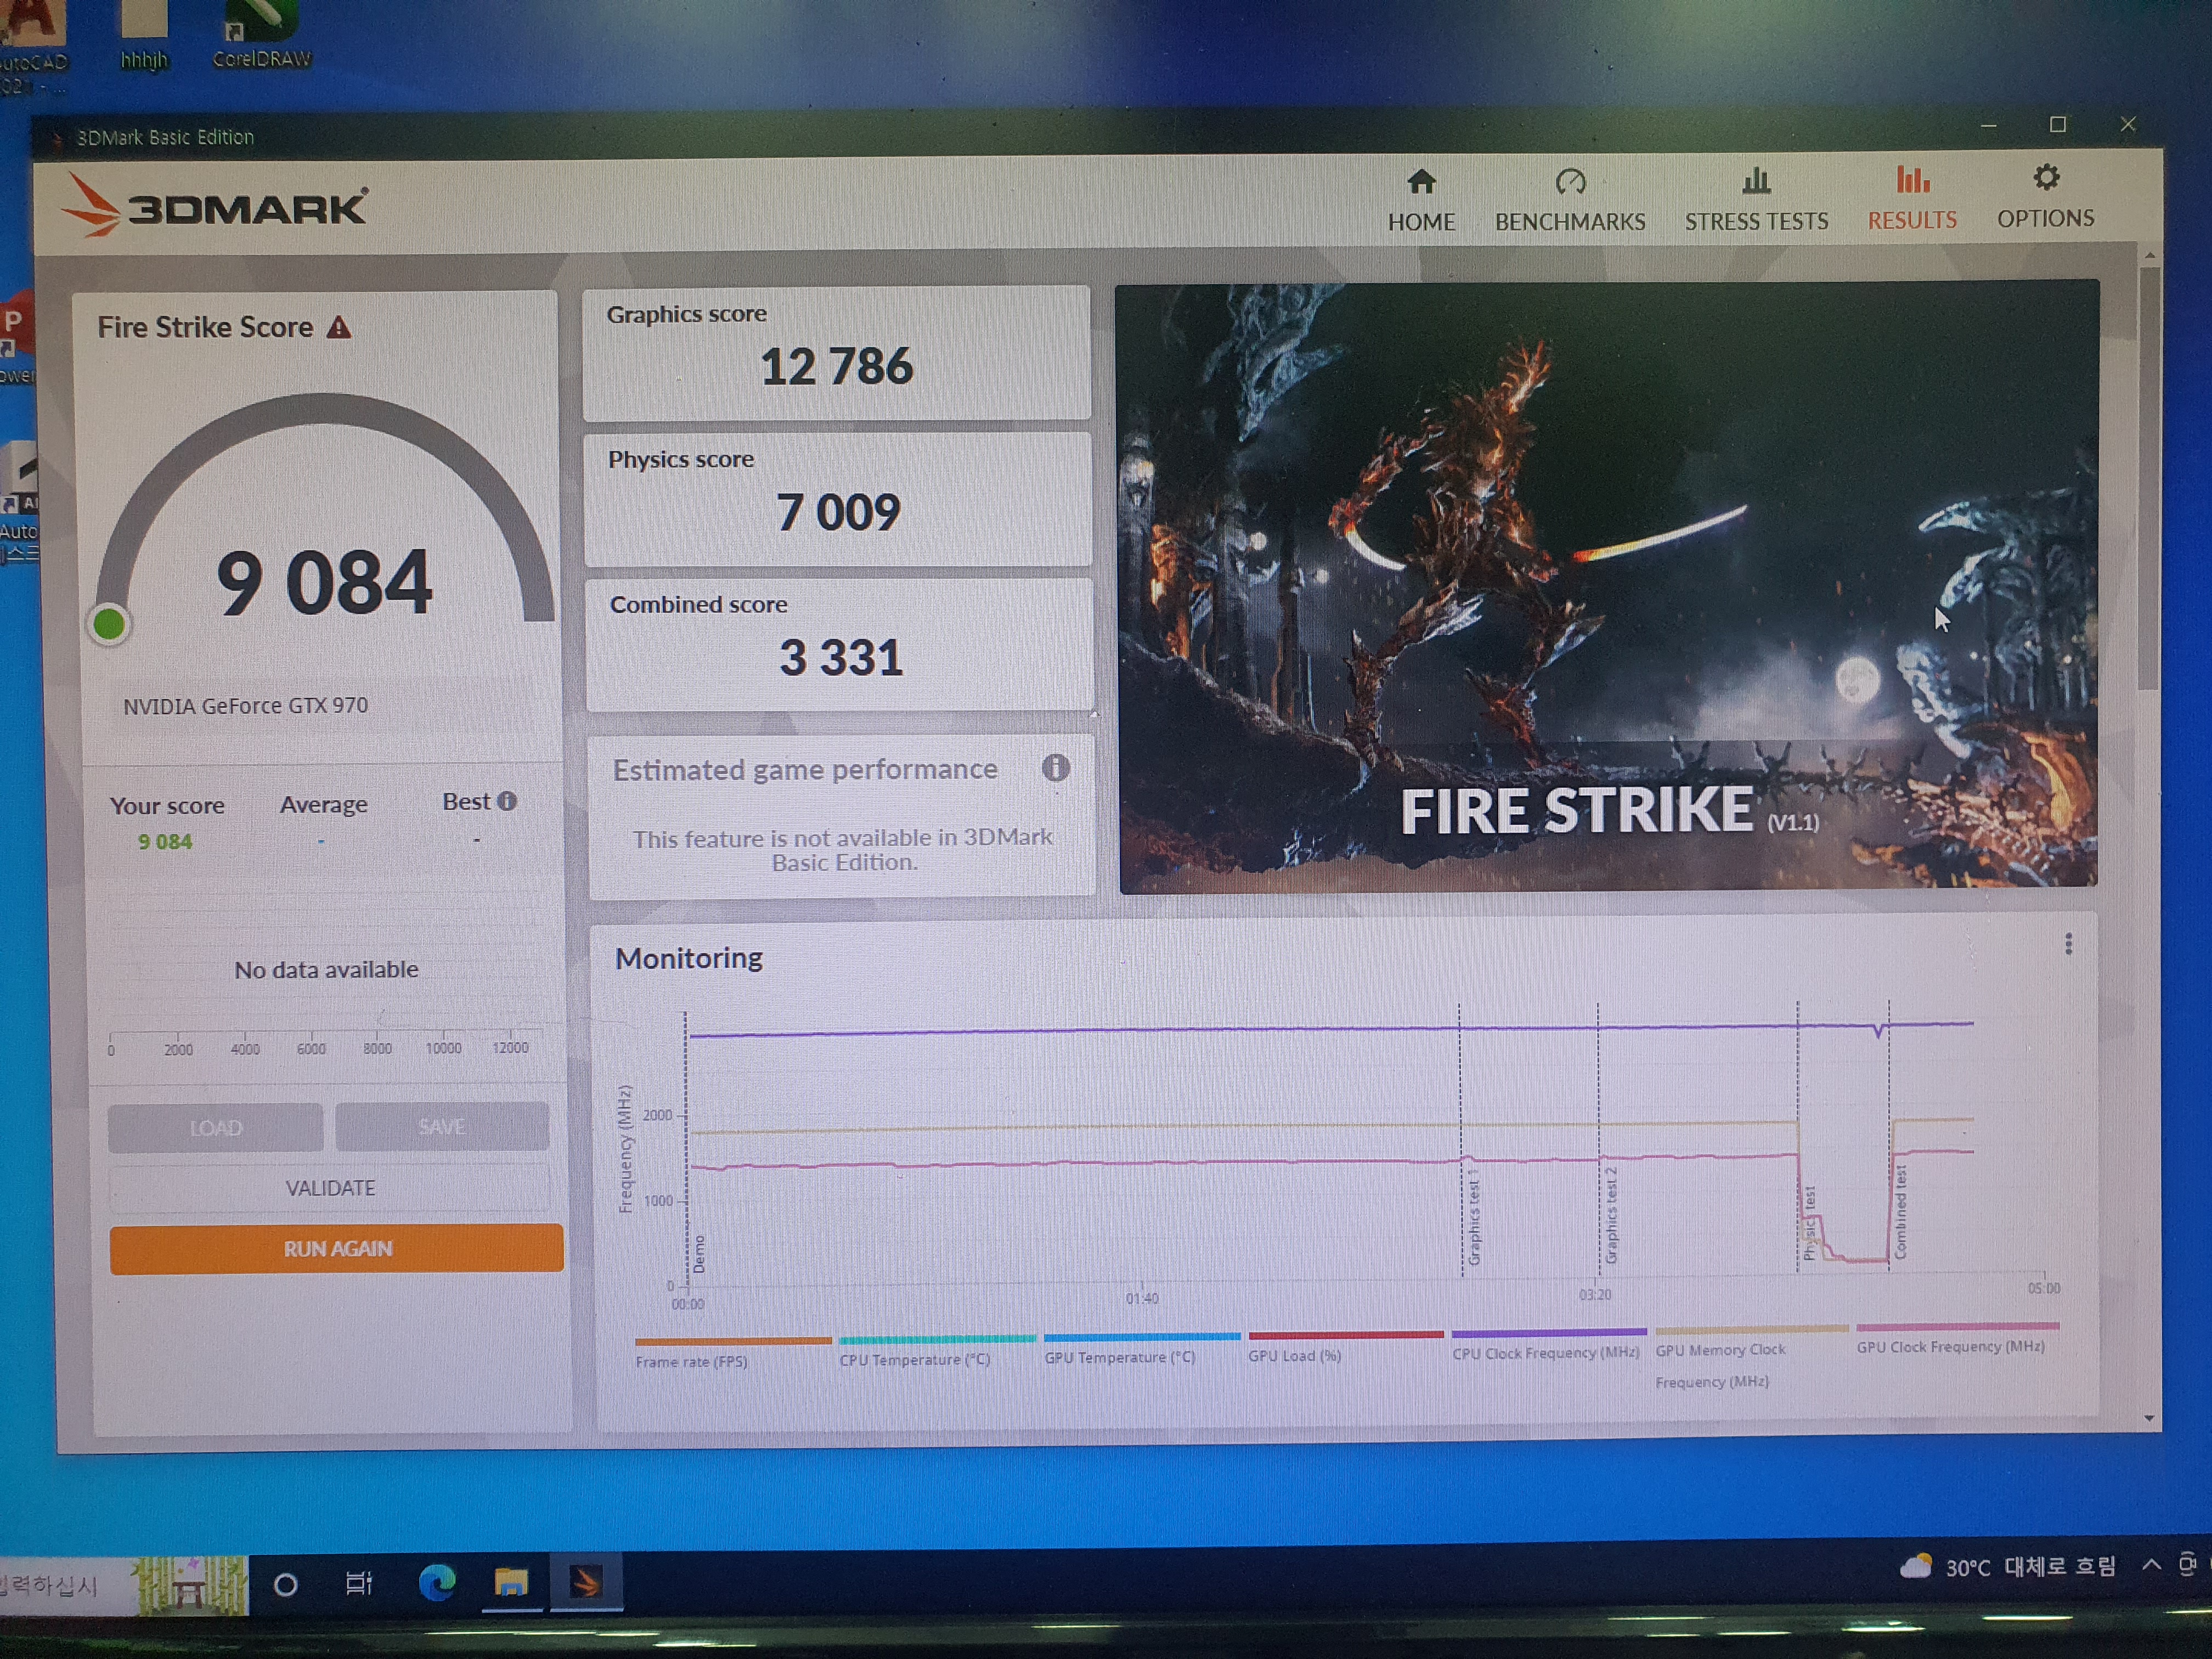
Task: Open the OPTIONS tab
Action: coord(2045,197)
